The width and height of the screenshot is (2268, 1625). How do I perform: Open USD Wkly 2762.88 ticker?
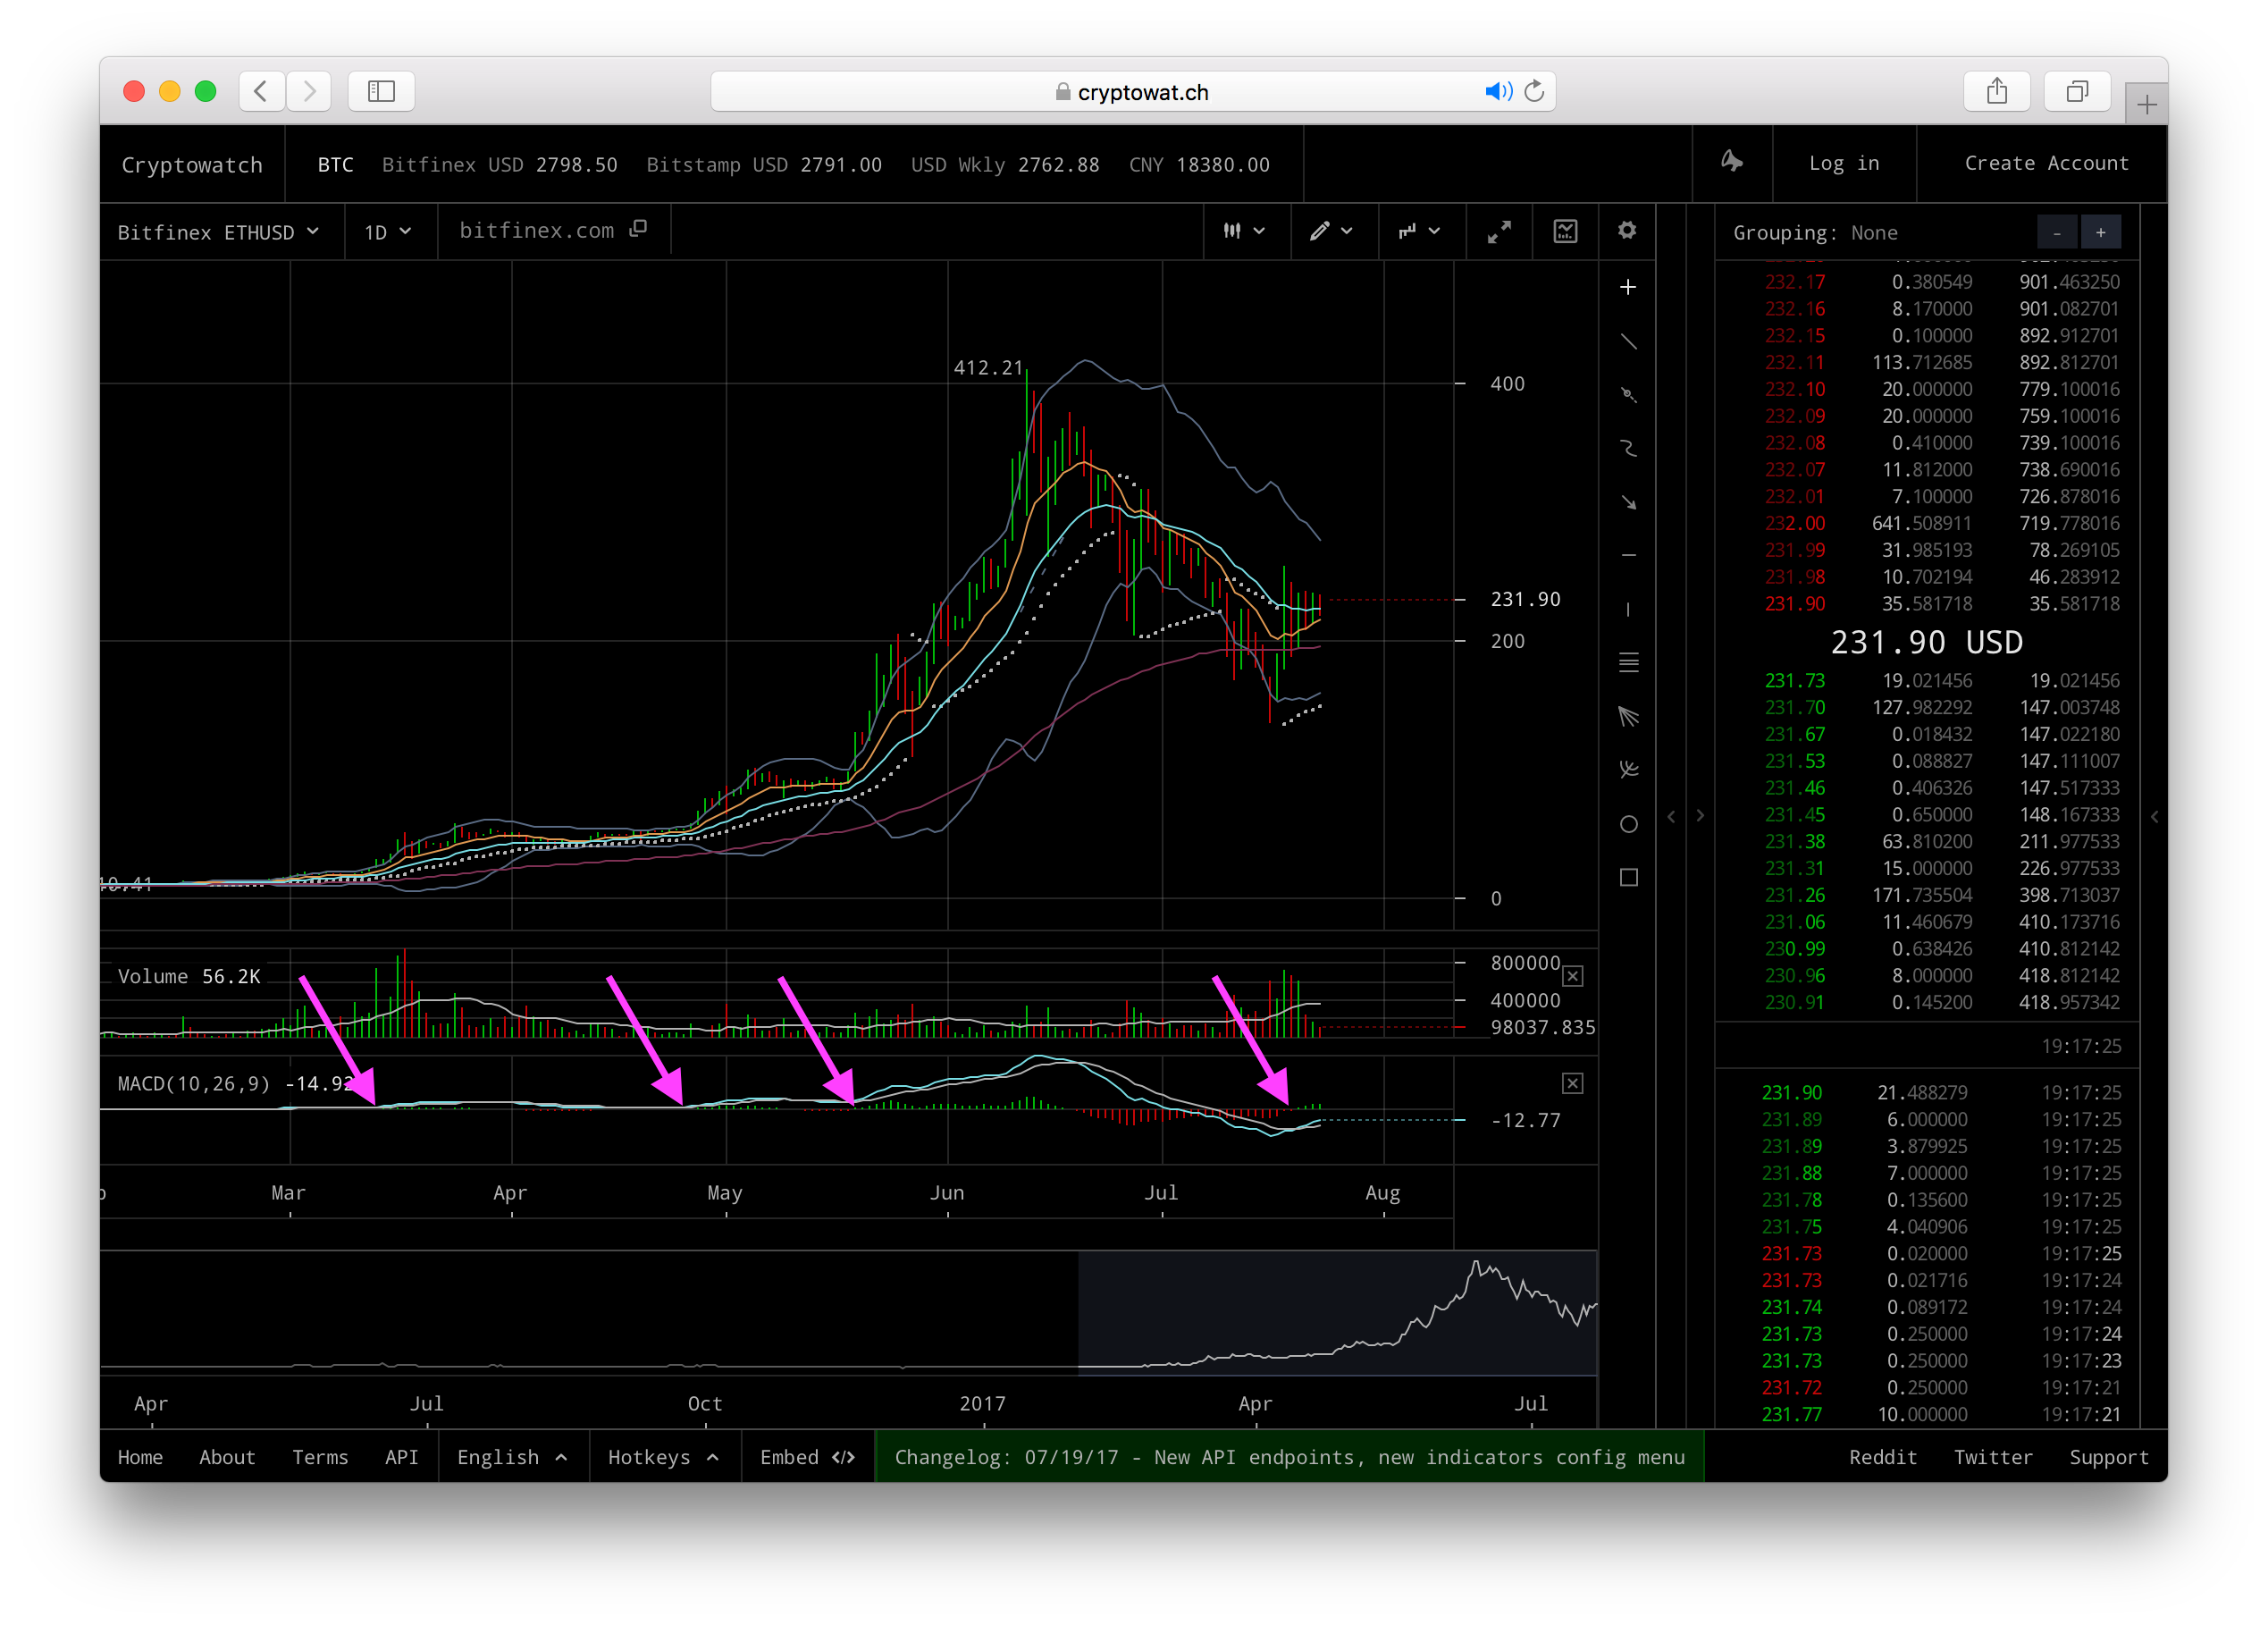1005,164
